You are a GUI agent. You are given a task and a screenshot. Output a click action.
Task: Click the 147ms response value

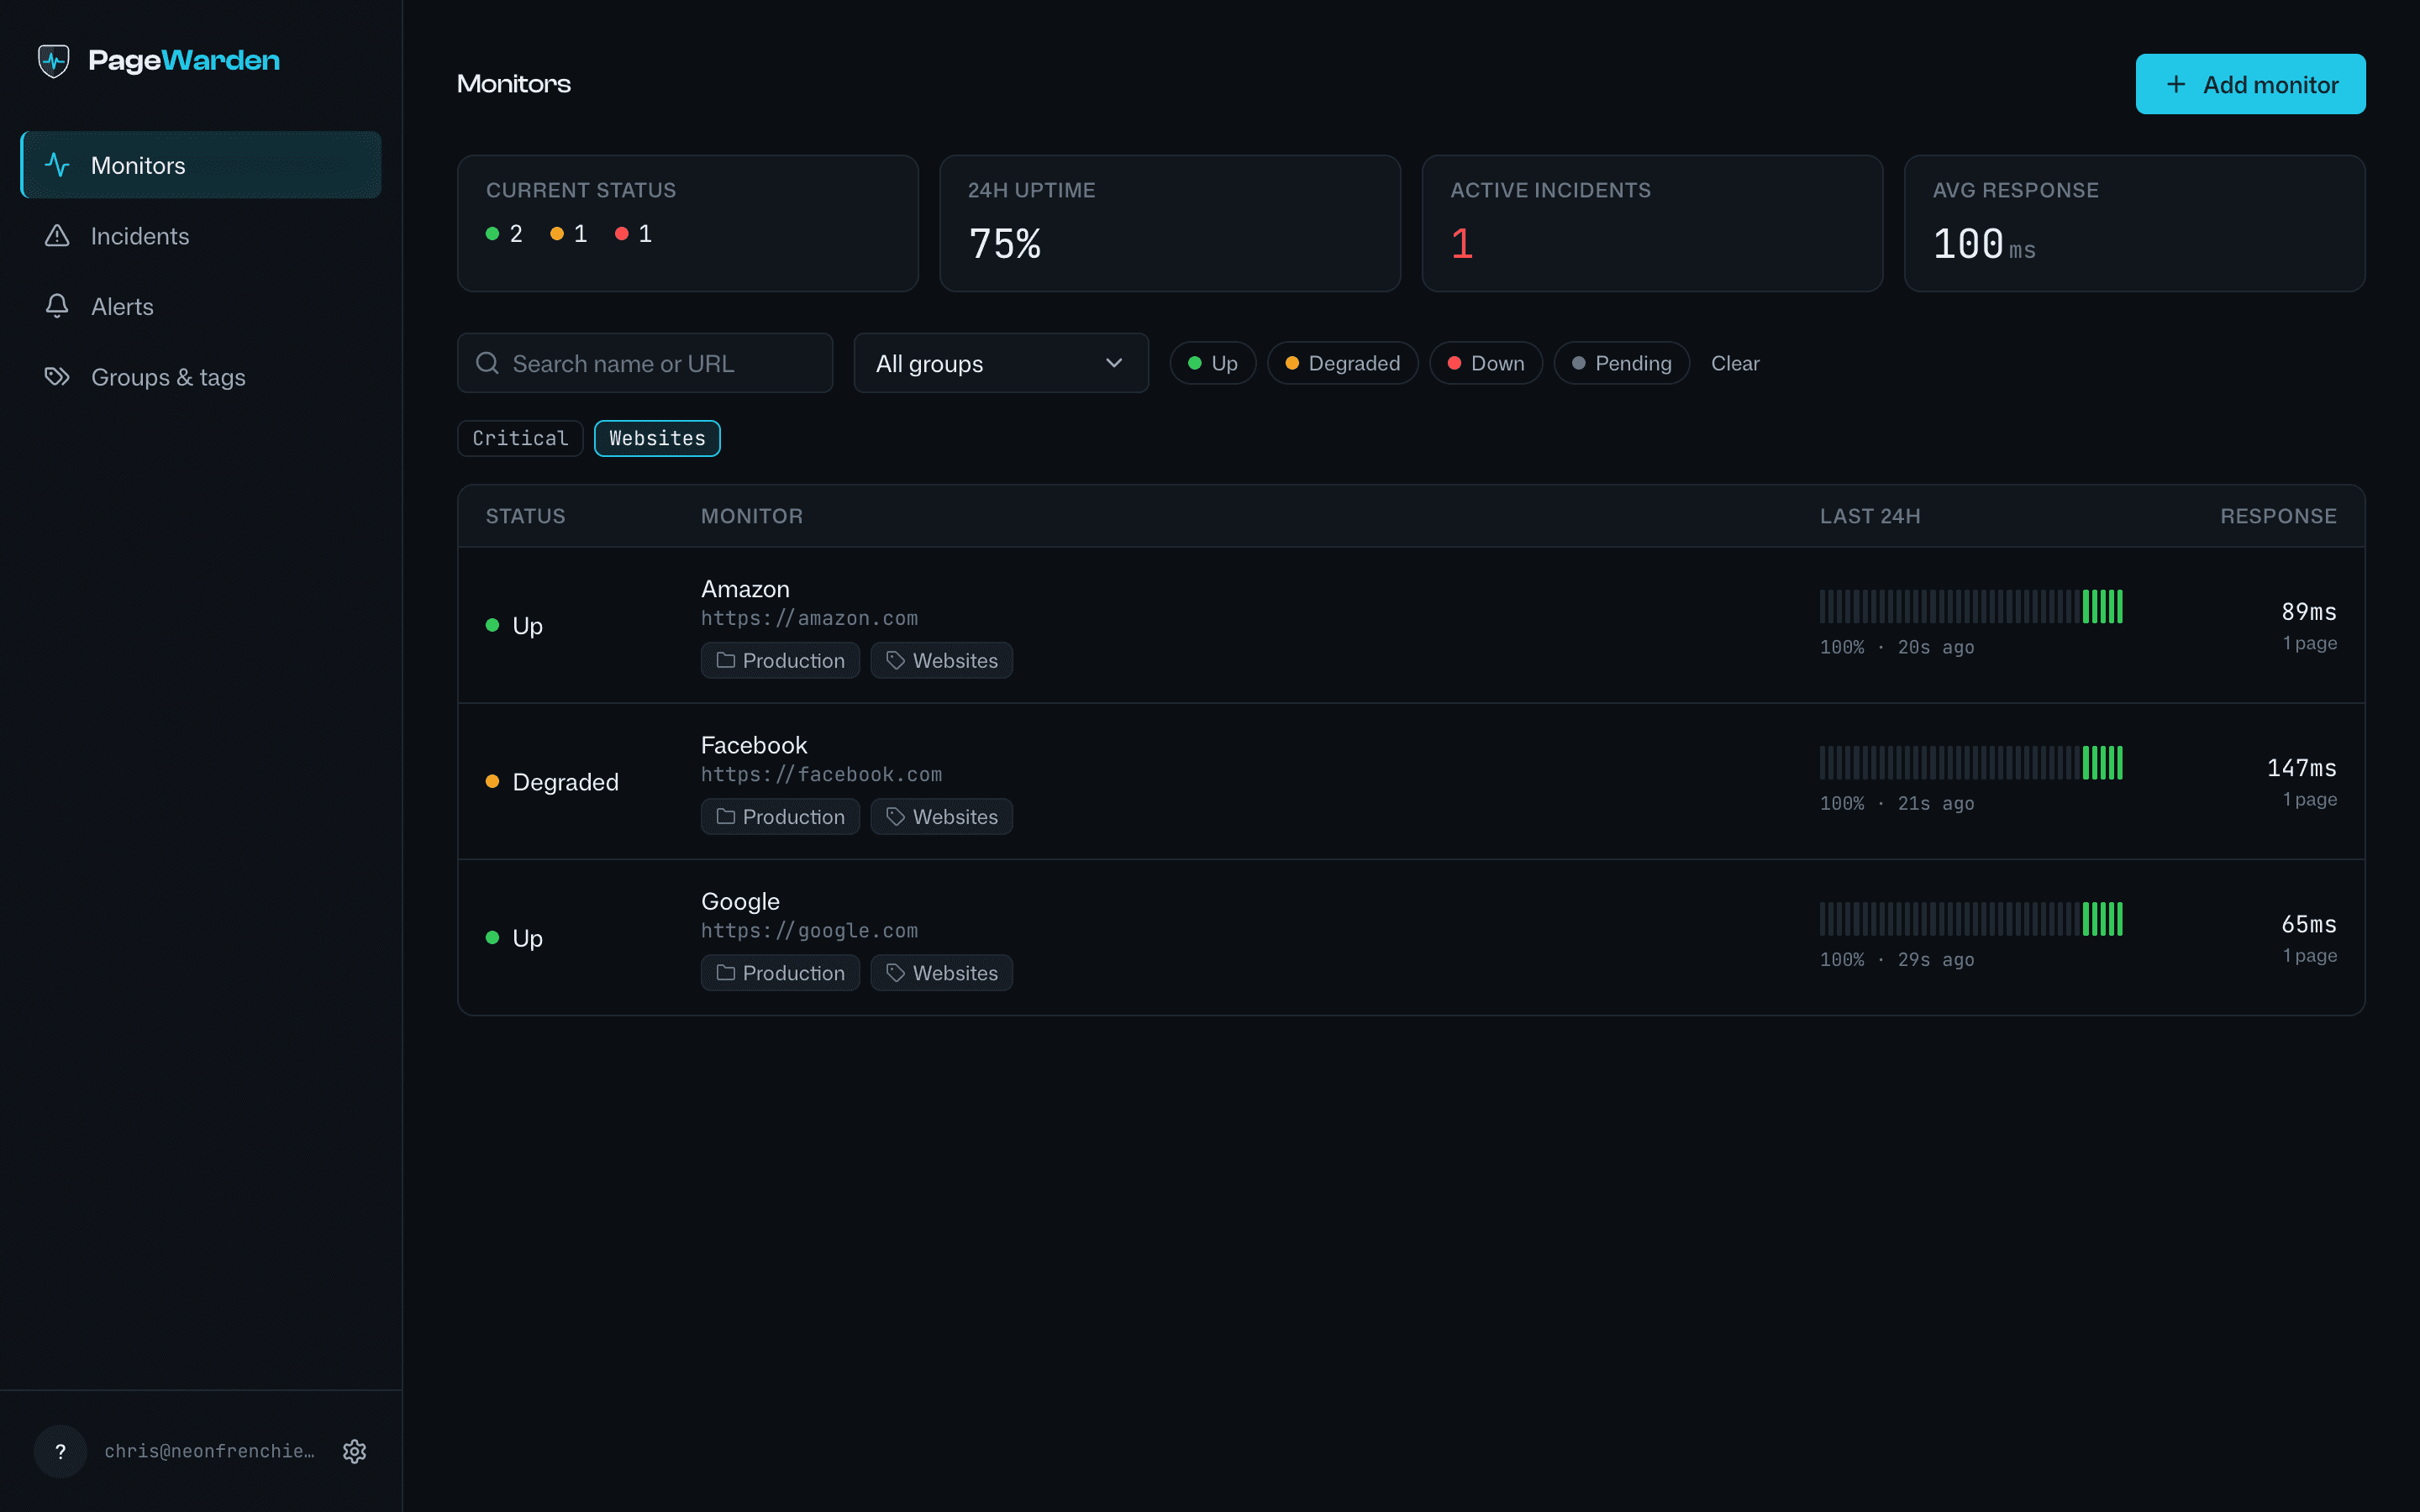pyautogui.click(x=2301, y=767)
